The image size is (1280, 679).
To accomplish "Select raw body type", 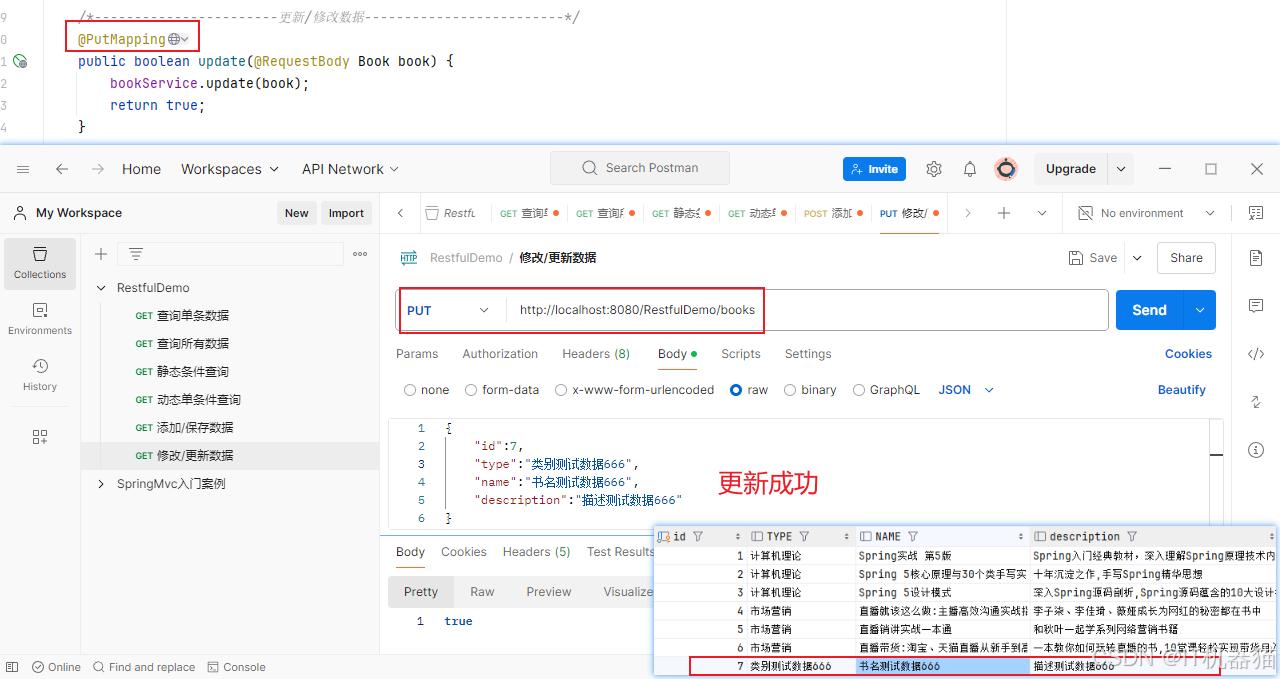I will tap(749, 390).
